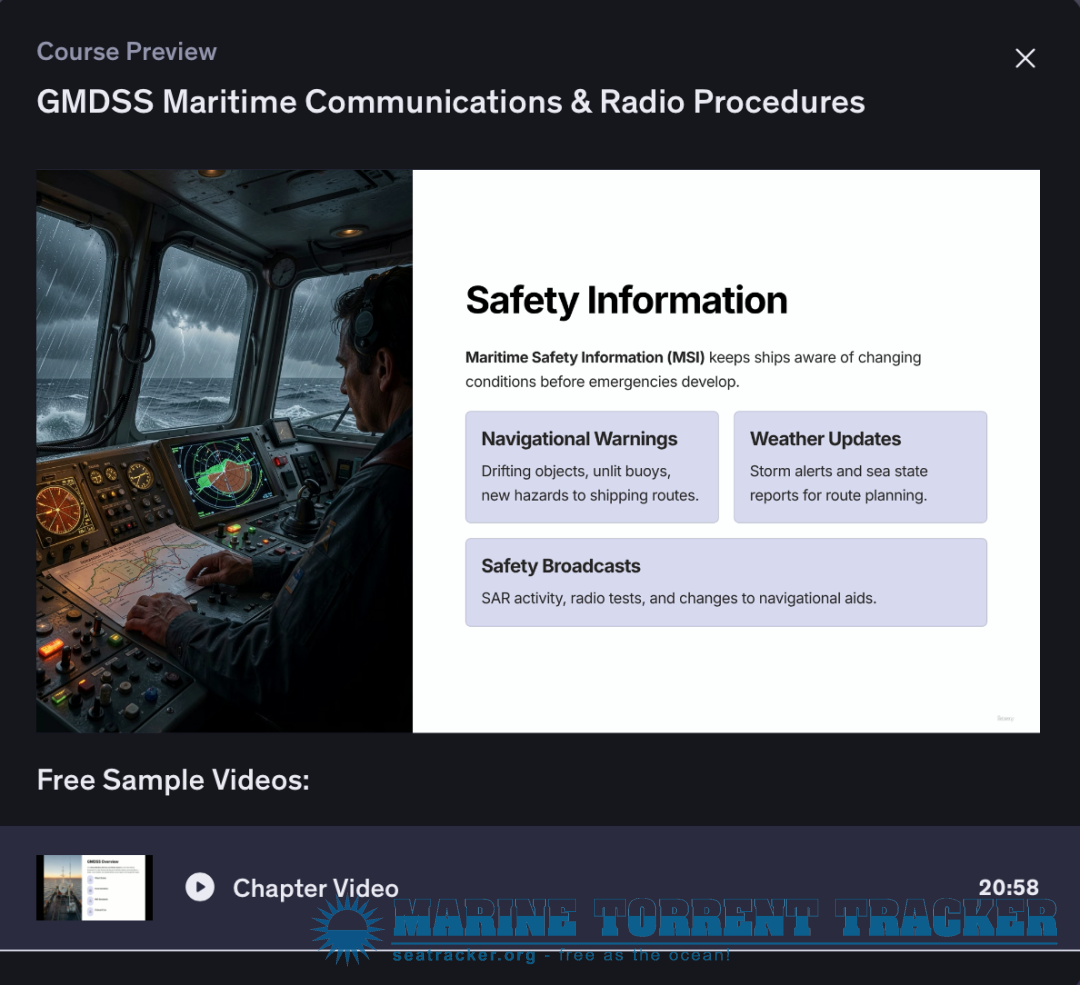Select the Navigational Warnings card
1080x985 pixels.
point(592,467)
